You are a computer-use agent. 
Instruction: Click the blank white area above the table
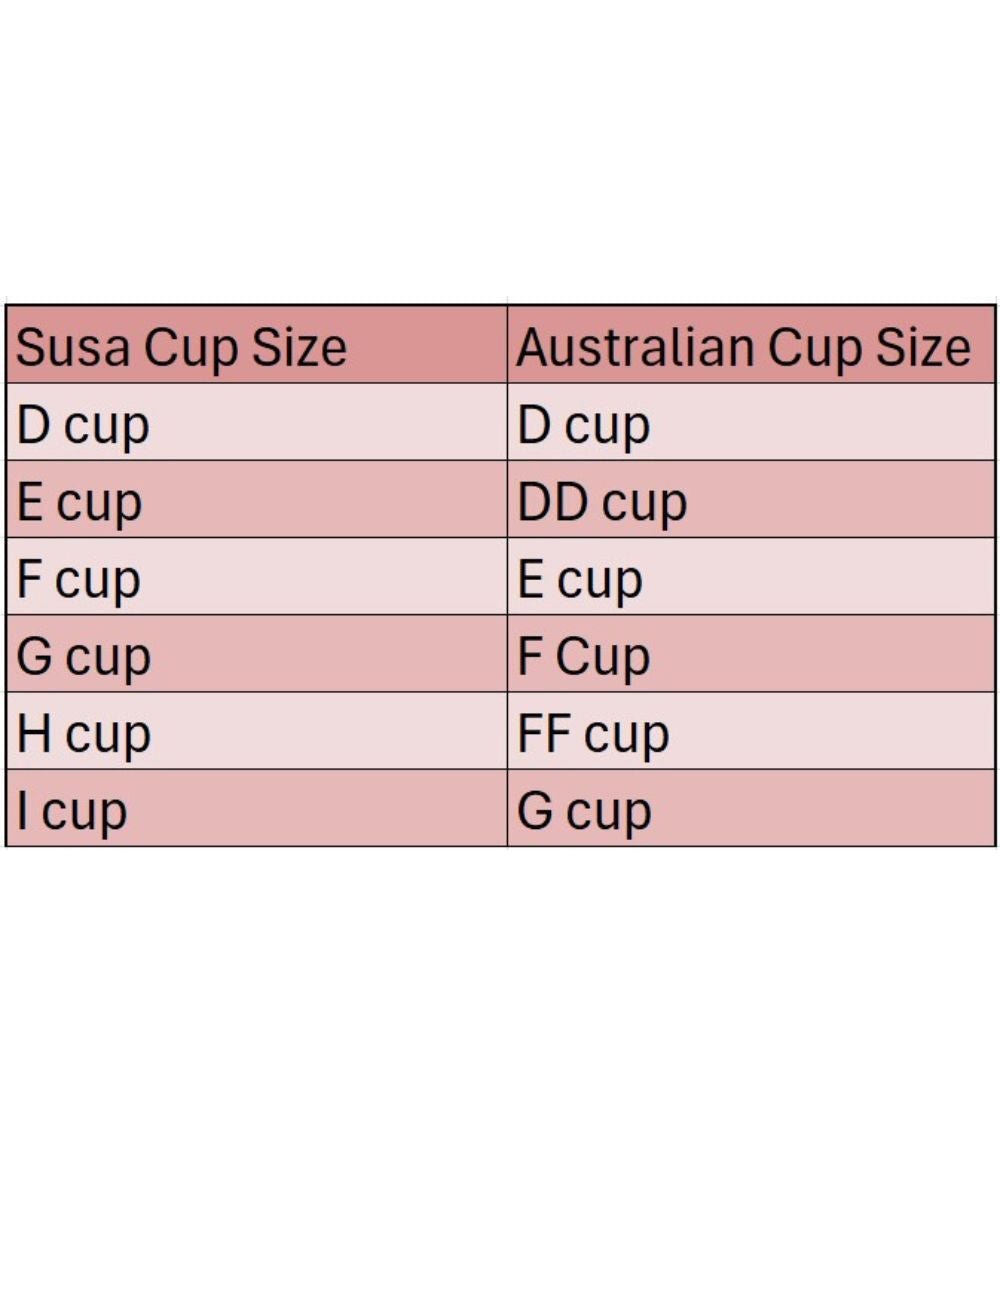[x=500, y=150]
